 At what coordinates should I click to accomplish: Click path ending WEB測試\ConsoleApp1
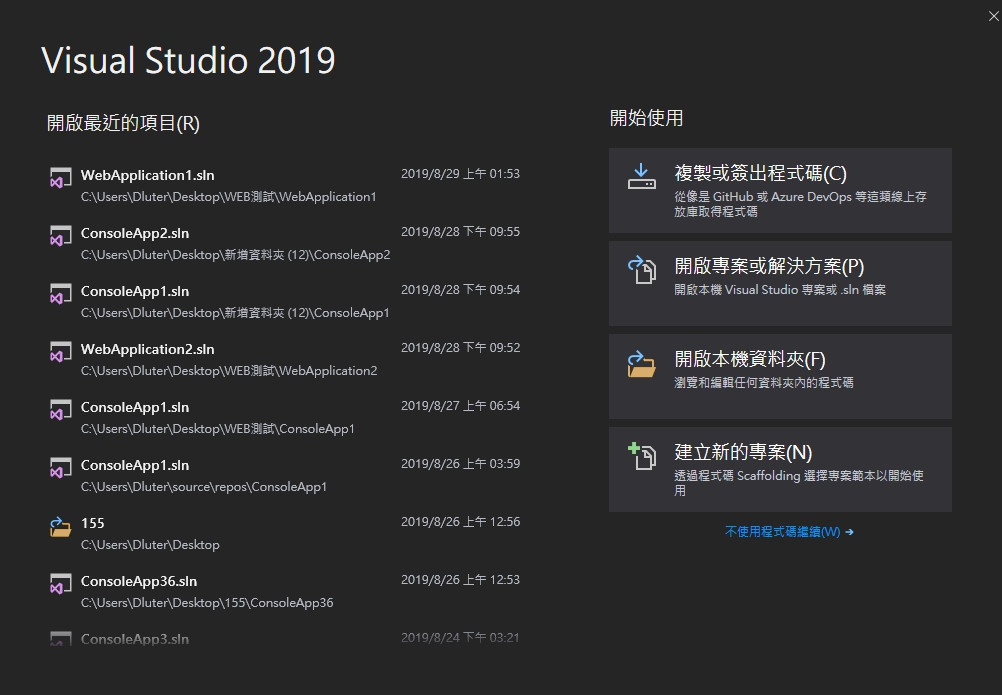point(217,429)
